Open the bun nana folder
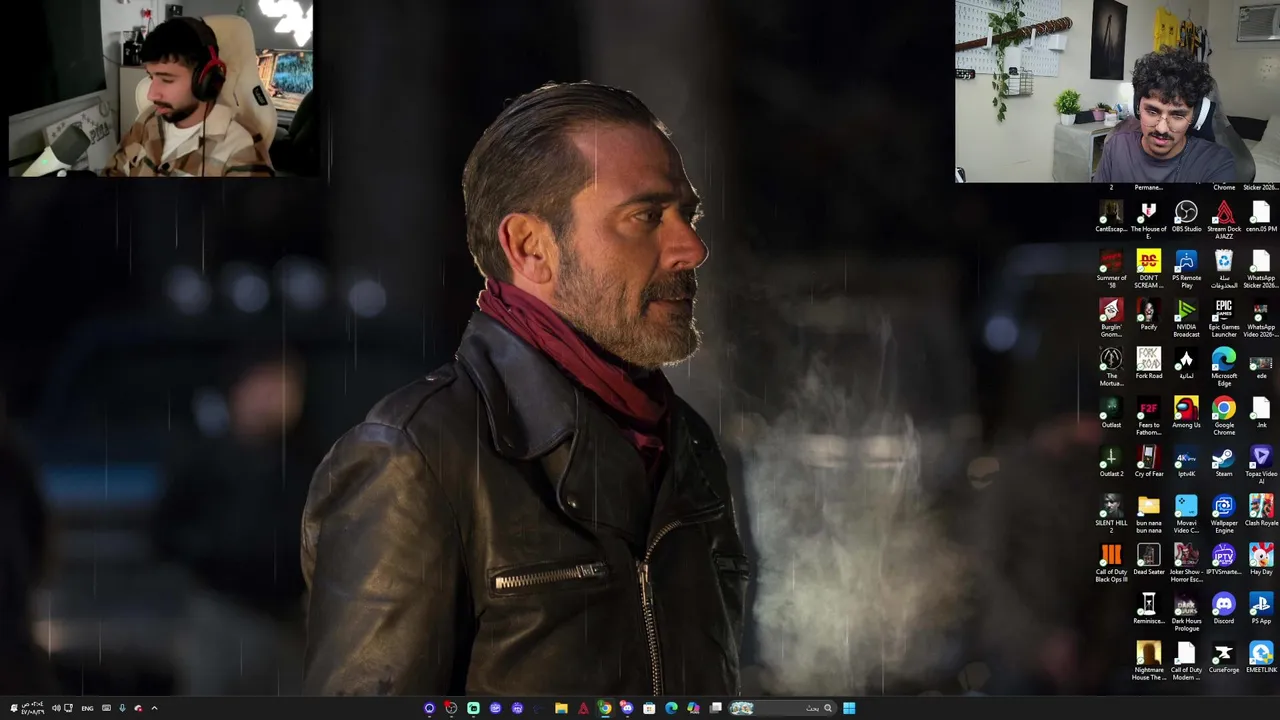 pos(1148,514)
